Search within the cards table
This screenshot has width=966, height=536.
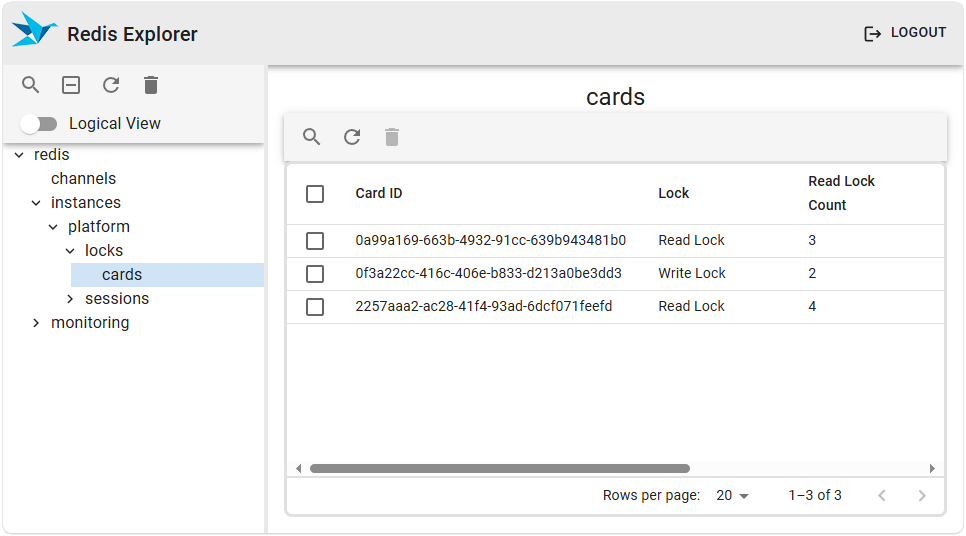(x=312, y=137)
